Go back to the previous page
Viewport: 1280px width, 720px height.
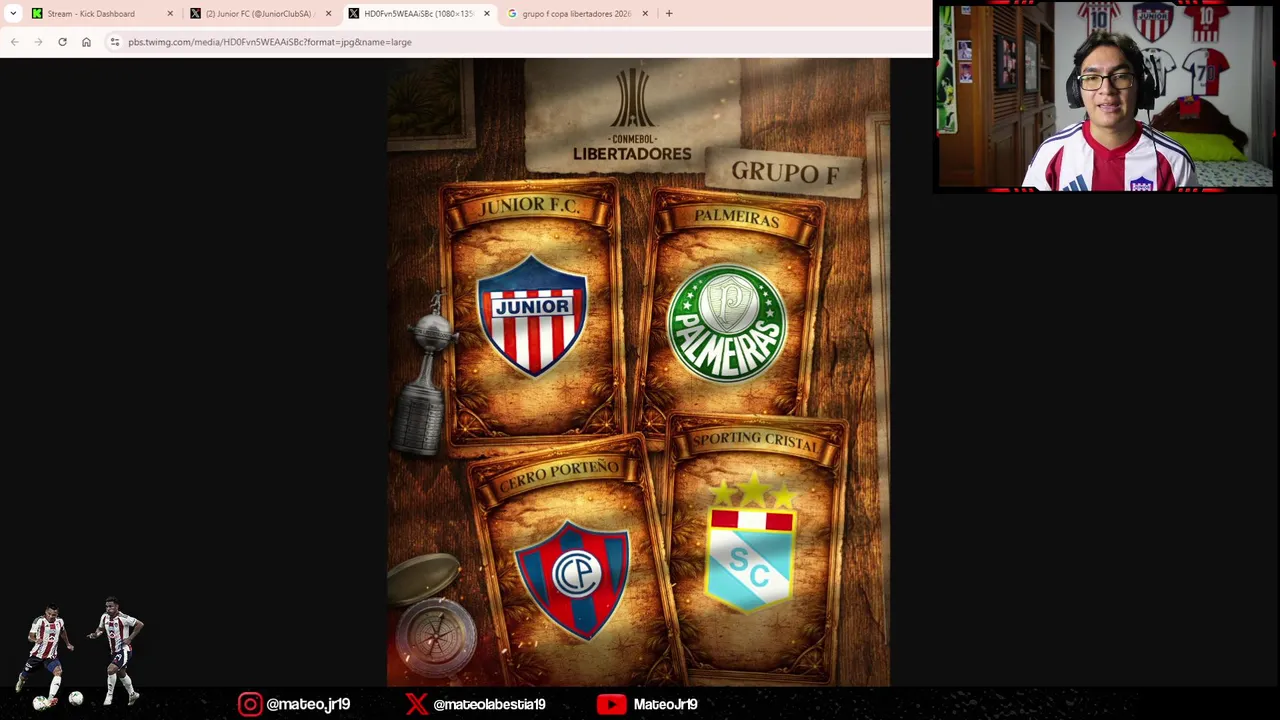pyautogui.click(x=14, y=42)
